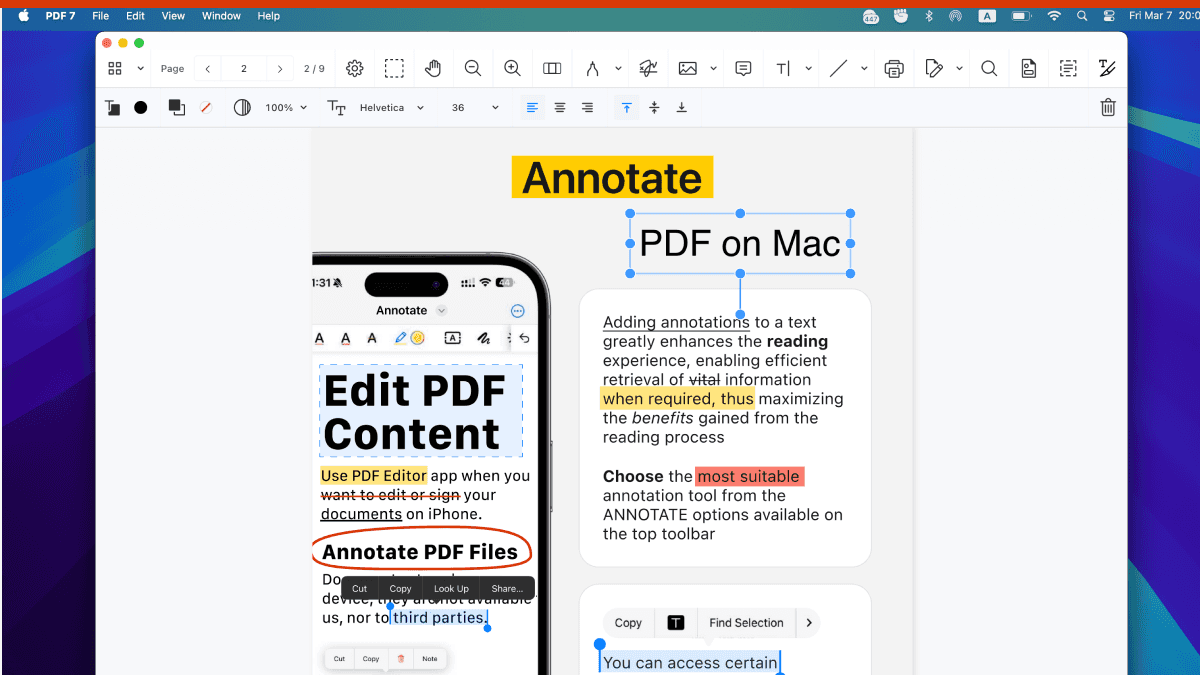Open the Edit menu
Image resolution: width=1200 pixels, height=675 pixels.
[x=135, y=16]
